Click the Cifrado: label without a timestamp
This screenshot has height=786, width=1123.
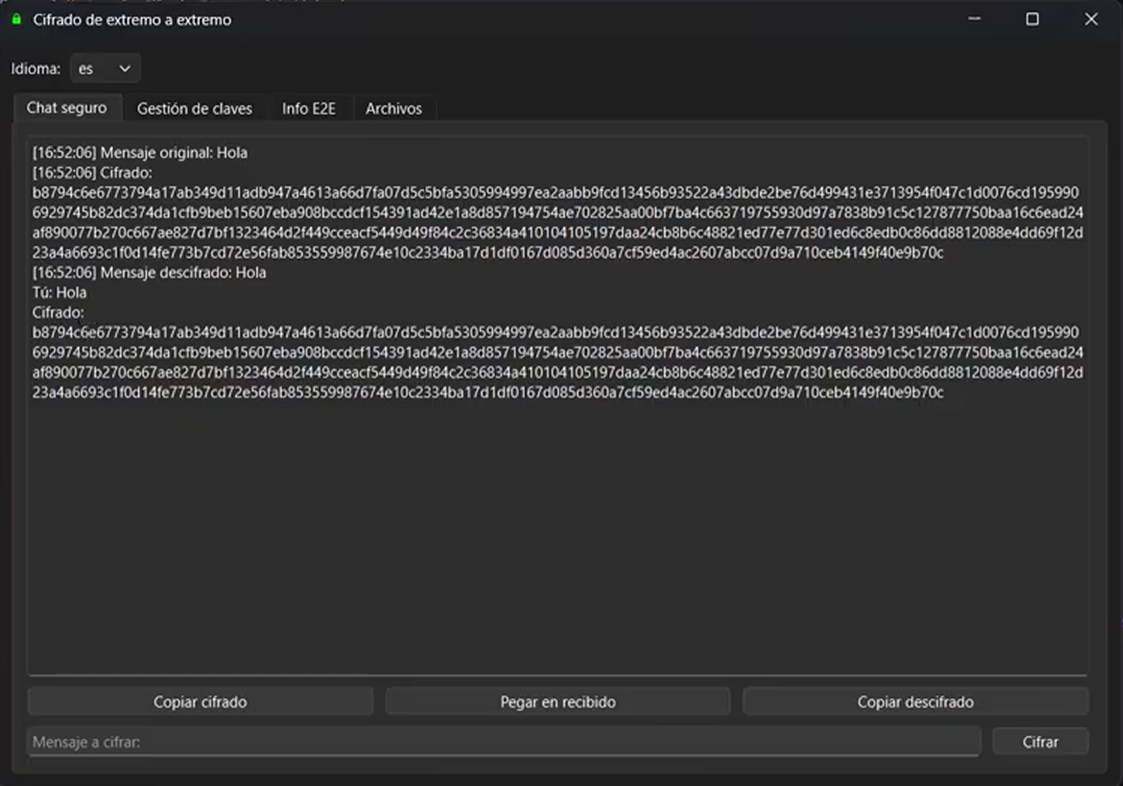(x=58, y=313)
